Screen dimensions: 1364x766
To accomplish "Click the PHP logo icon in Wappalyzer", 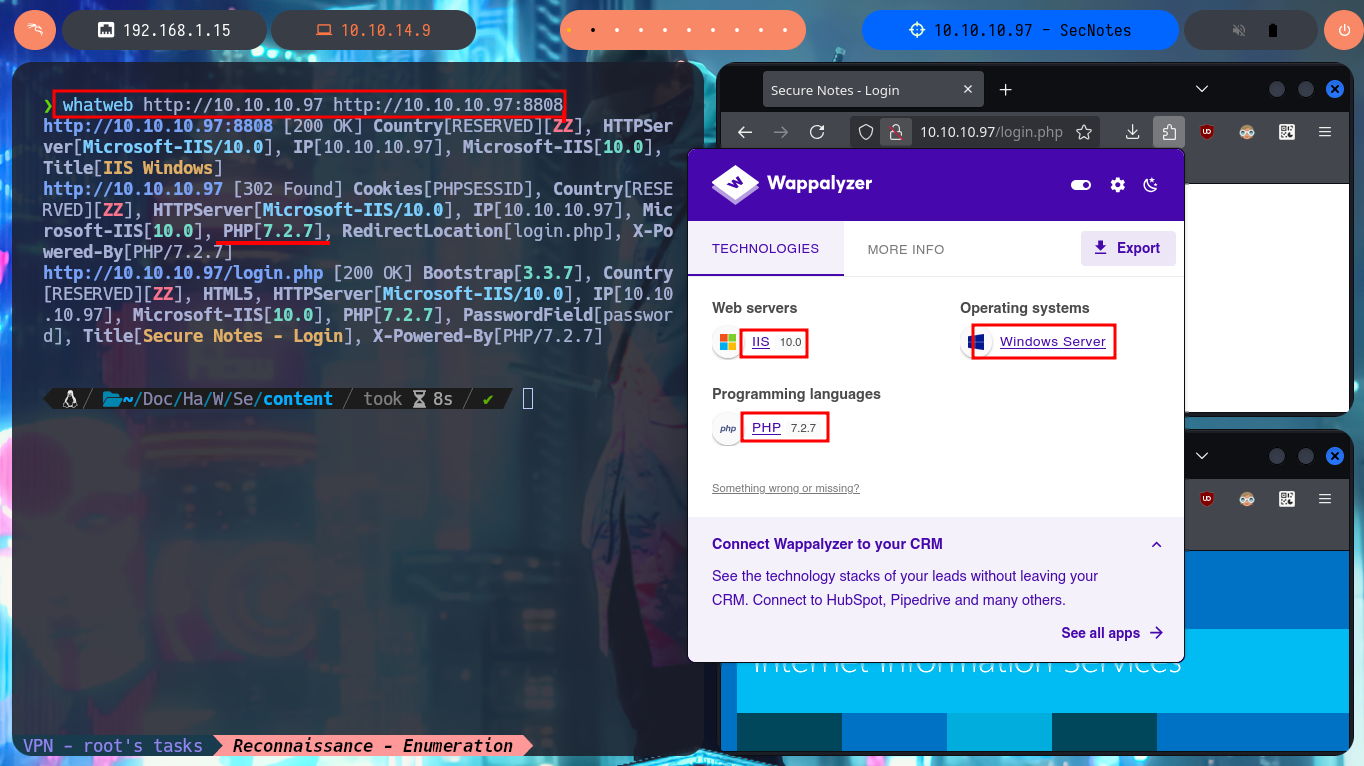I will (x=728, y=428).
